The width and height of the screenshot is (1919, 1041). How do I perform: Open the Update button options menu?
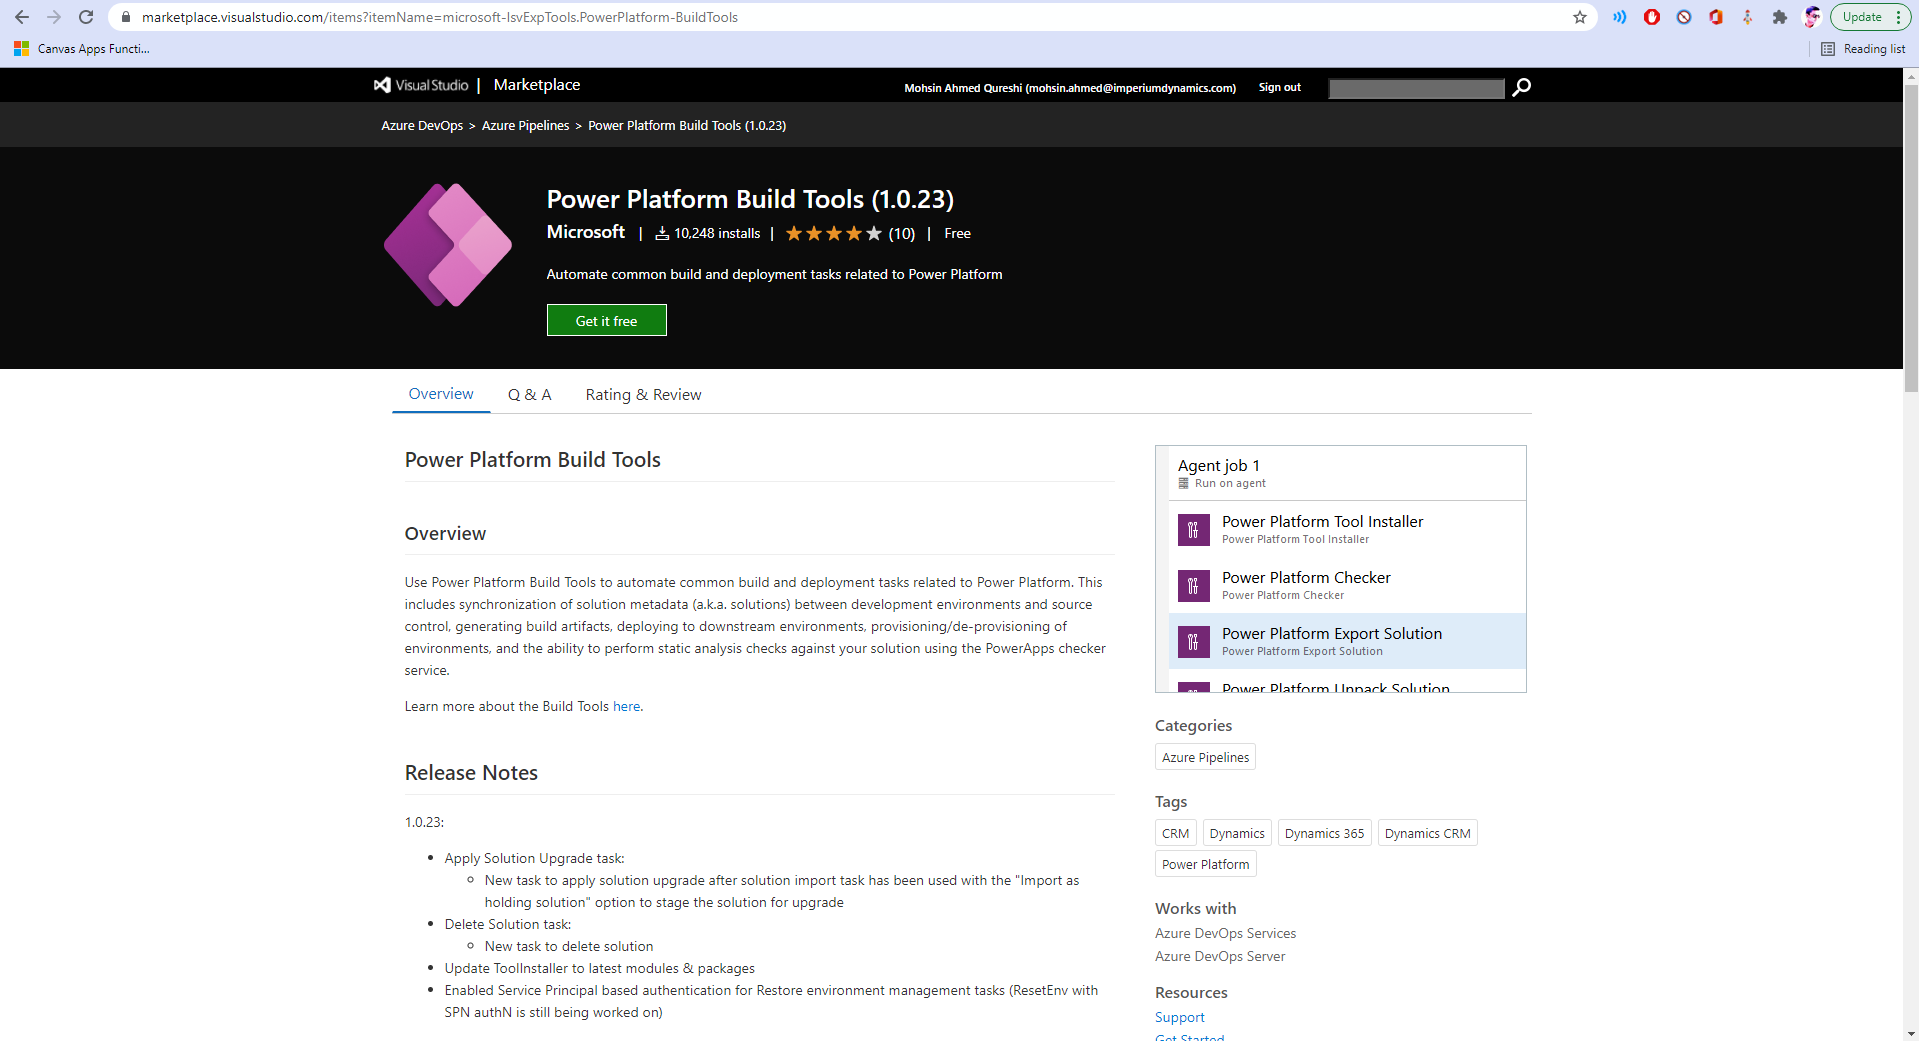tap(1899, 17)
